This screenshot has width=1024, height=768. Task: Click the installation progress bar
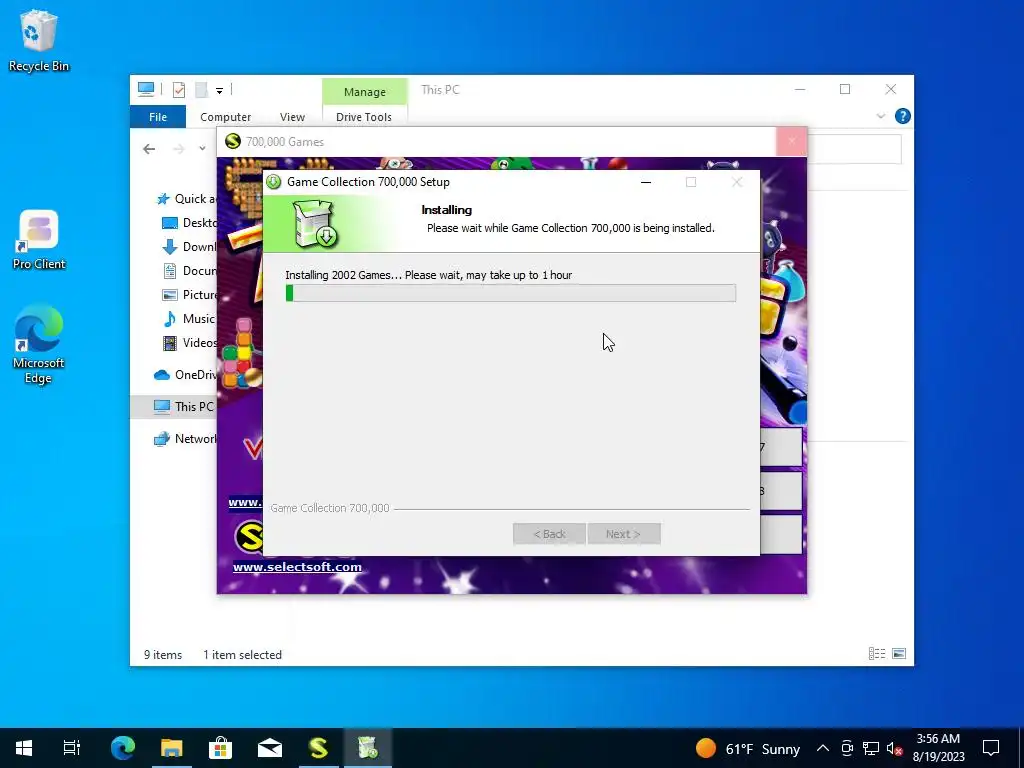tap(511, 293)
